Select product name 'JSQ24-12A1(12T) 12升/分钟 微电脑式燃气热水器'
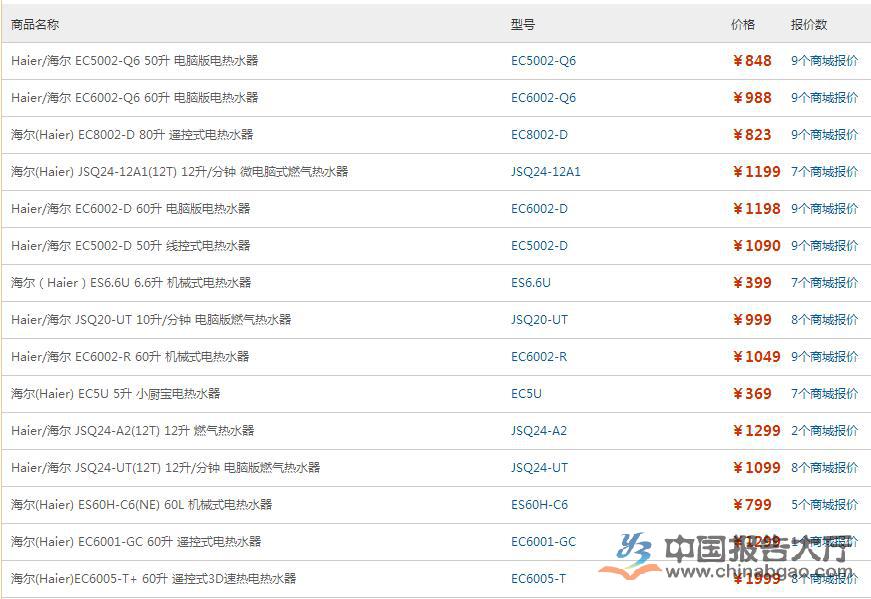The image size is (871, 599). (x=213, y=172)
